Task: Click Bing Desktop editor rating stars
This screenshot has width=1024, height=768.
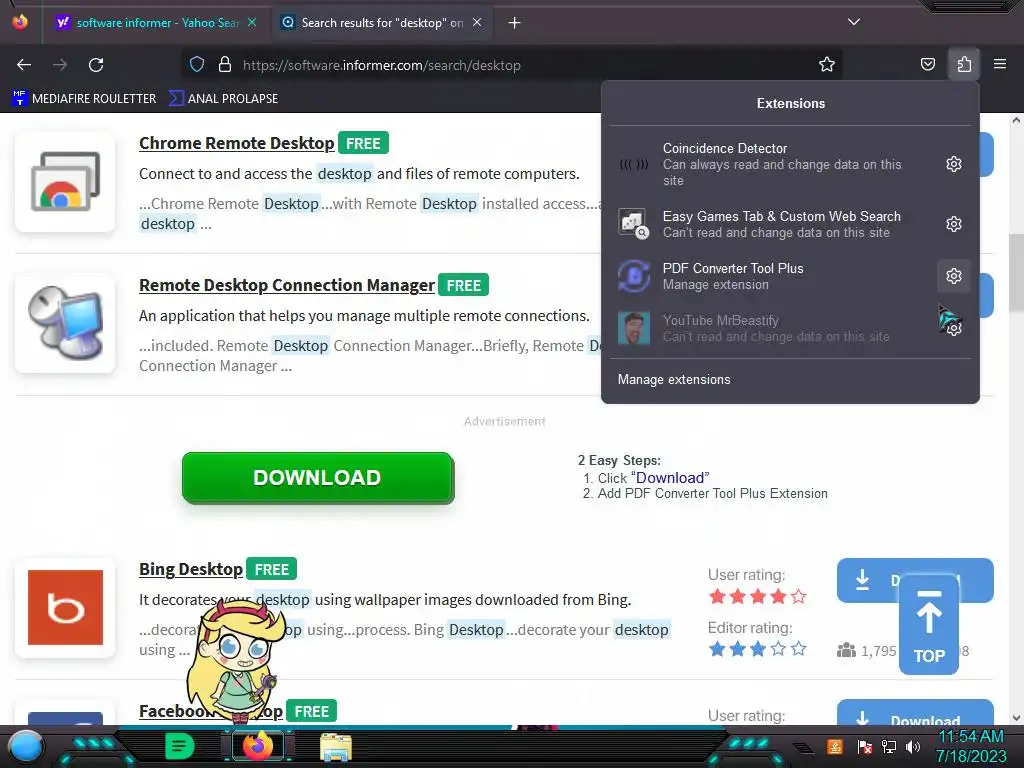Action: (758, 649)
